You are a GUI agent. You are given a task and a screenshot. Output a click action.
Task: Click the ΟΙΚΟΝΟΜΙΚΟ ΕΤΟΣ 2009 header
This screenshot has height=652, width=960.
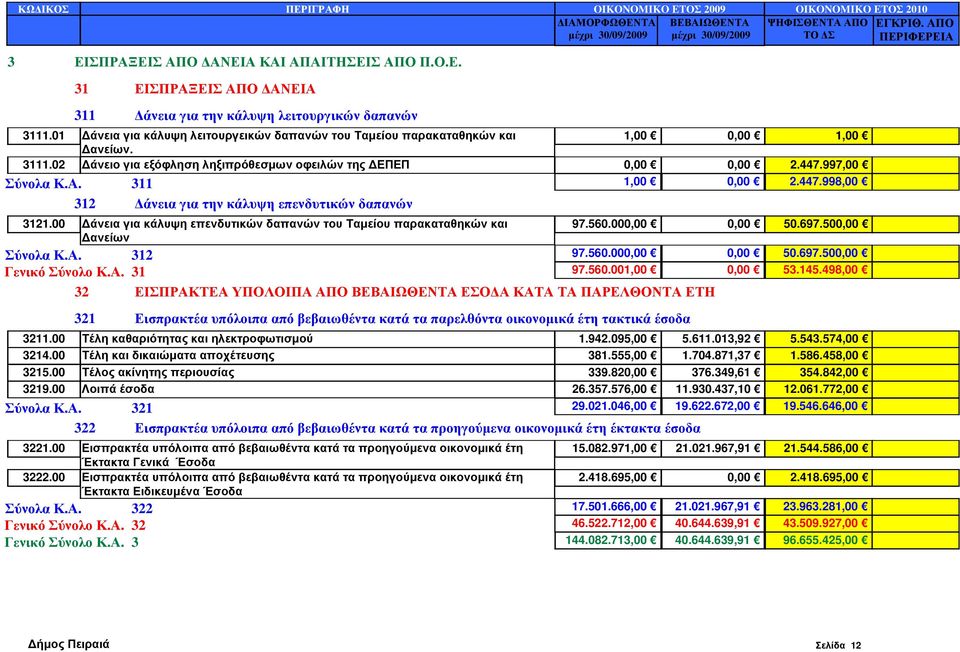coord(659,9)
